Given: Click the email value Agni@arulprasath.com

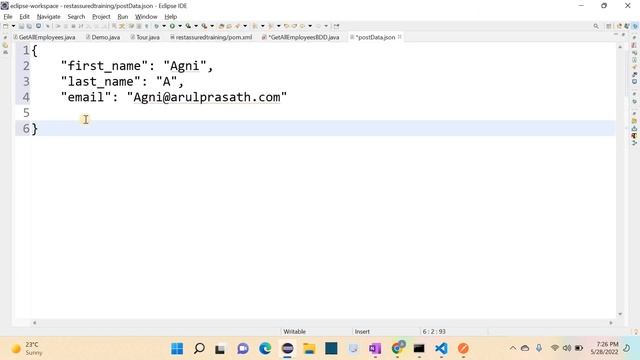Looking at the screenshot, I should click(x=207, y=97).
